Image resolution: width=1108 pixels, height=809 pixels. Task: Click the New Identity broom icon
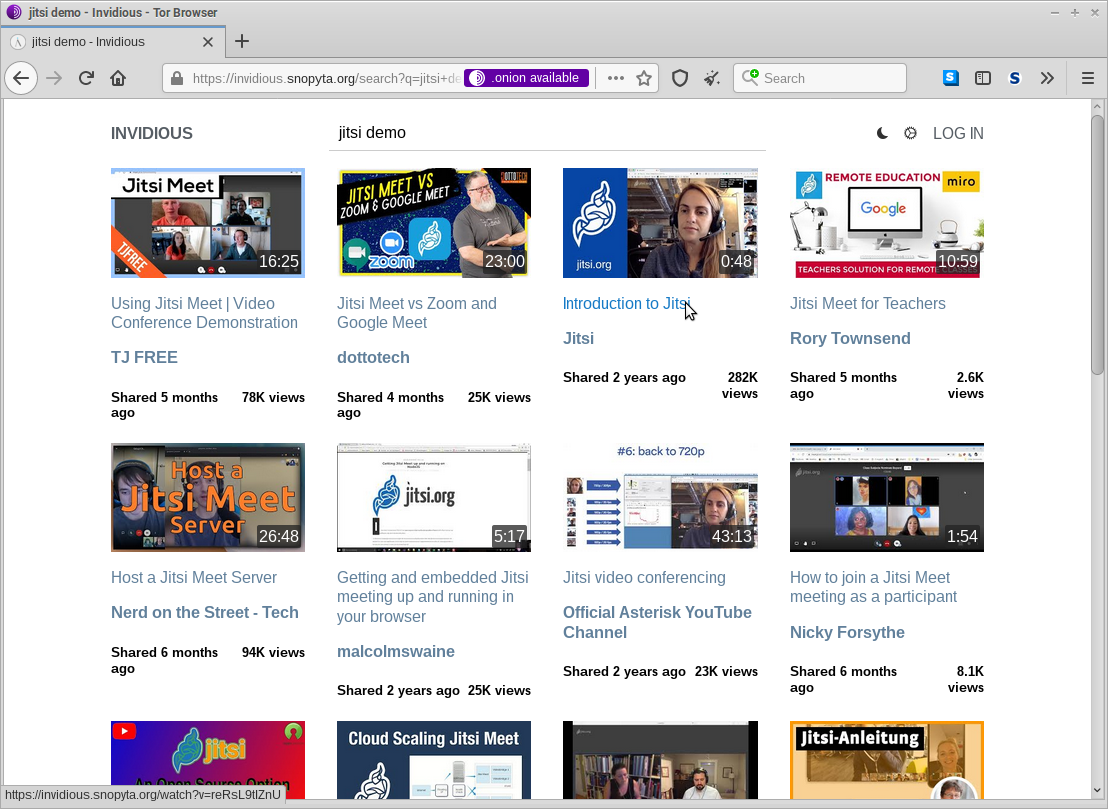(x=711, y=78)
